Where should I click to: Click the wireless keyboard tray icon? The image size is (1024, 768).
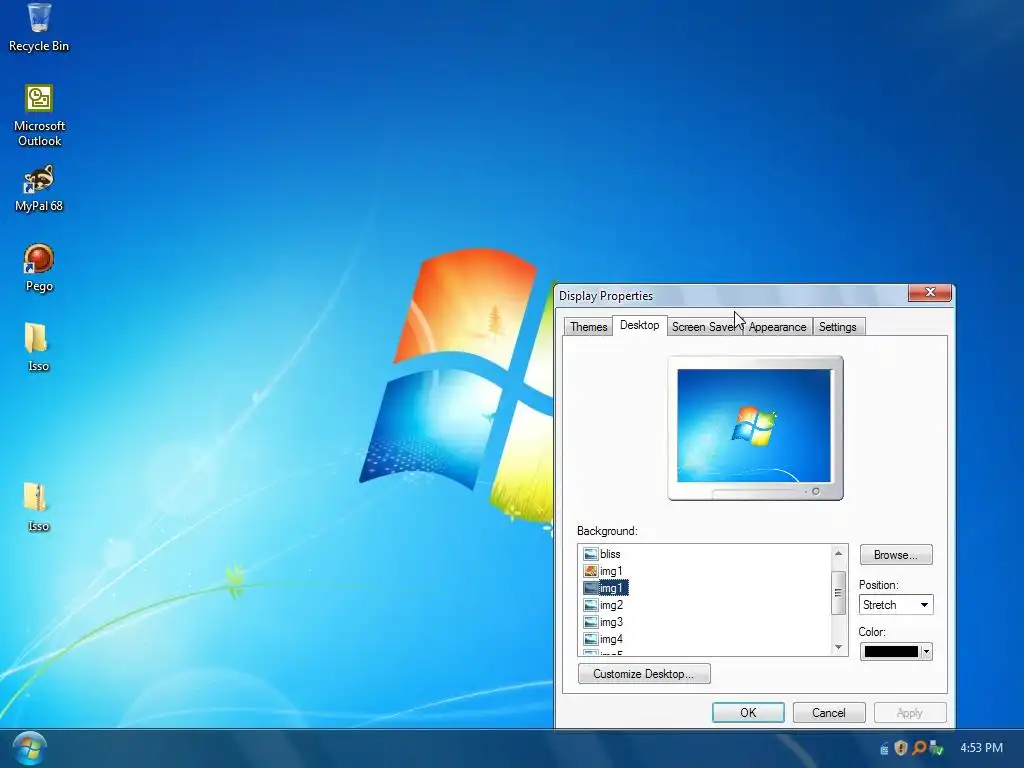[884, 748]
